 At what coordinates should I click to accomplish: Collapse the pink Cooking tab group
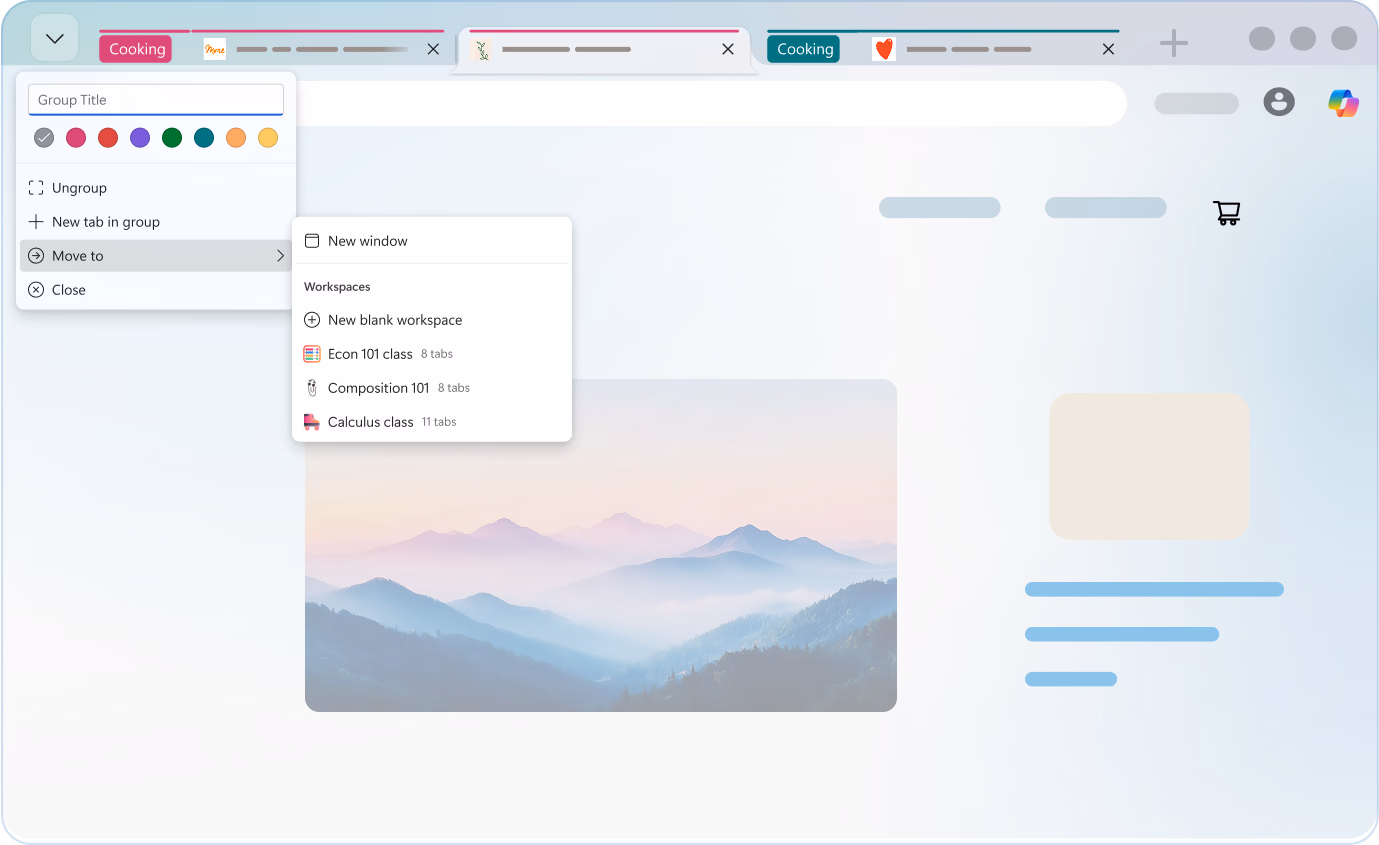[135, 49]
